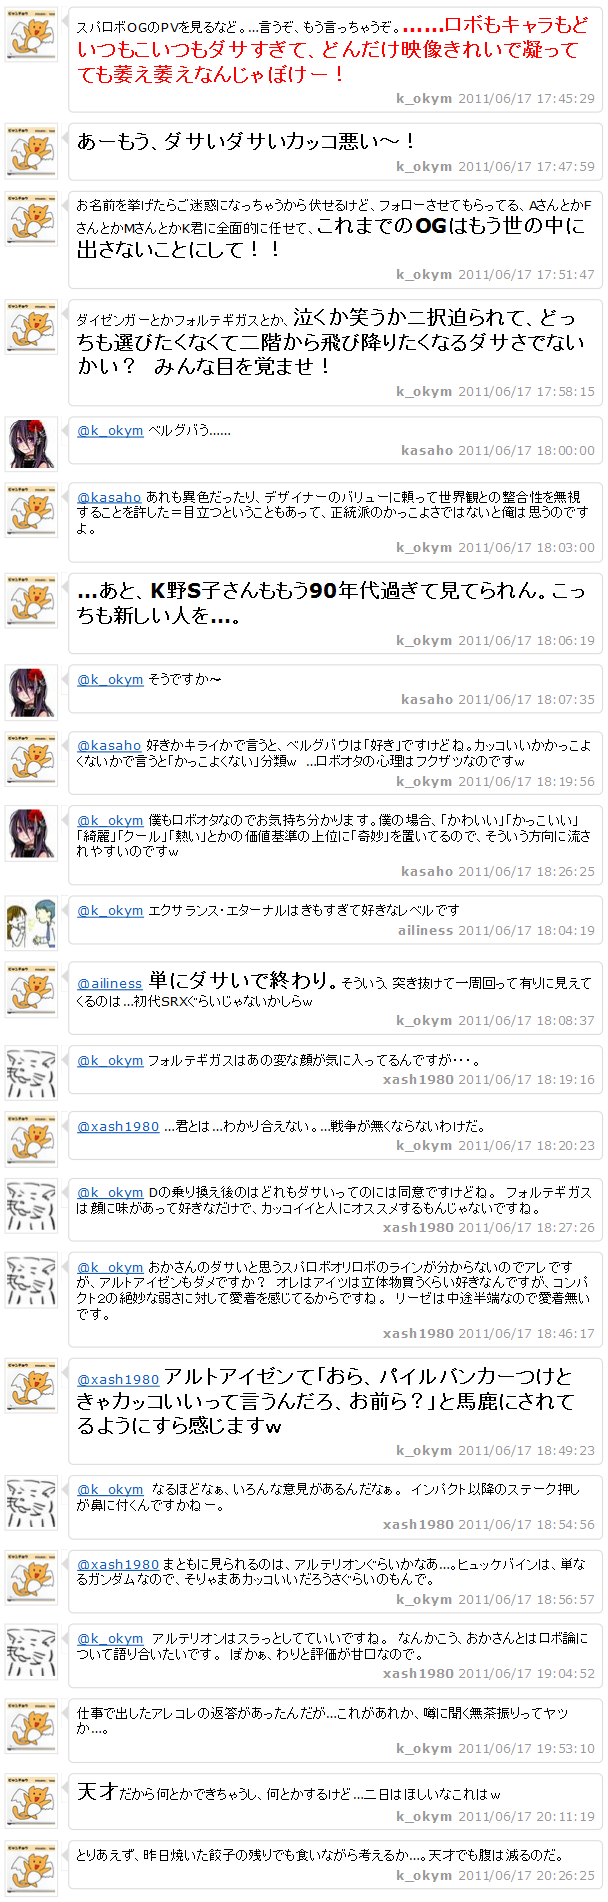Click the @kasaho mention in the 18:19:56 tweet
Screen dimensions: 608x1902
pos(109,745)
